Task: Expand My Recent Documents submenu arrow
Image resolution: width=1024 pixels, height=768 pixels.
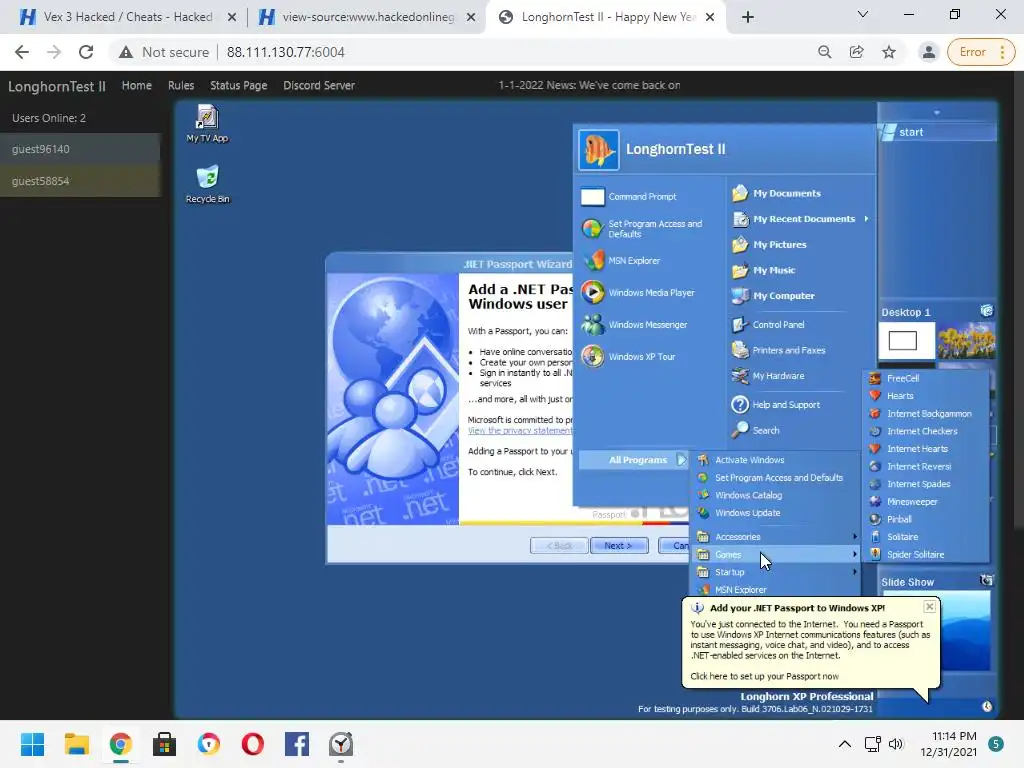Action: pos(867,219)
